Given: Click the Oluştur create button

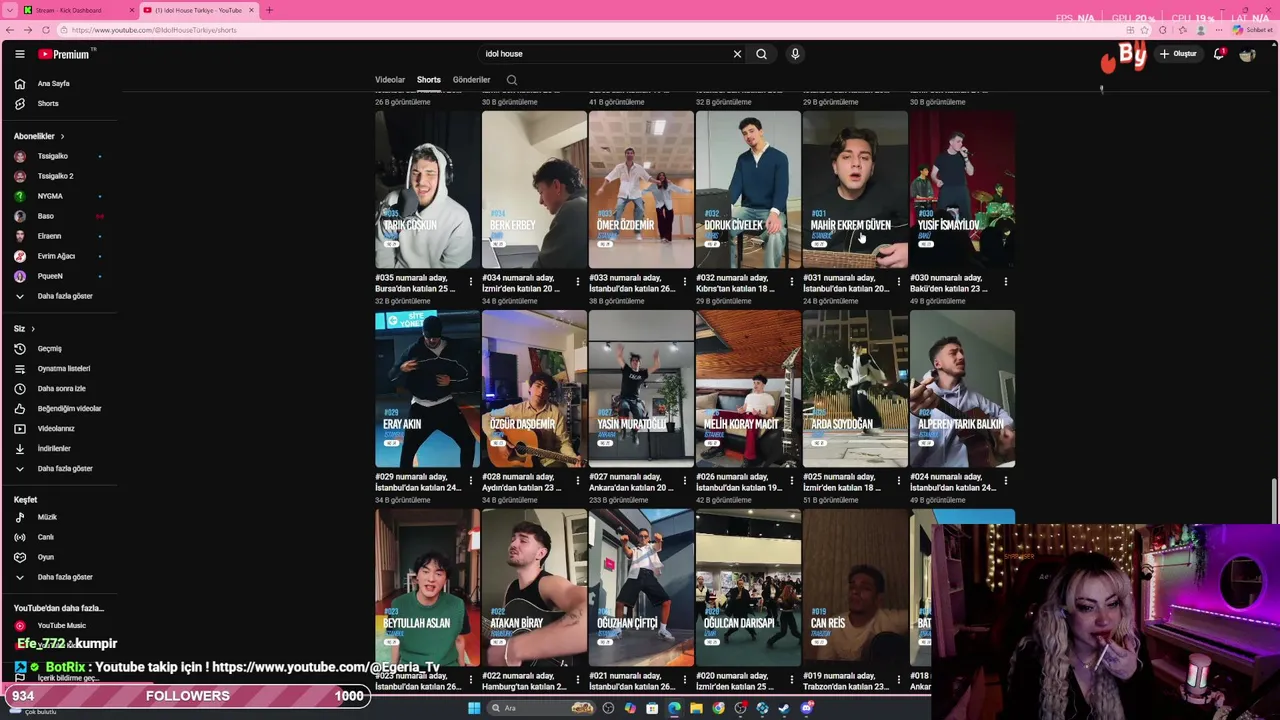Looking at the screenshot, I should tap(1179, 54).
